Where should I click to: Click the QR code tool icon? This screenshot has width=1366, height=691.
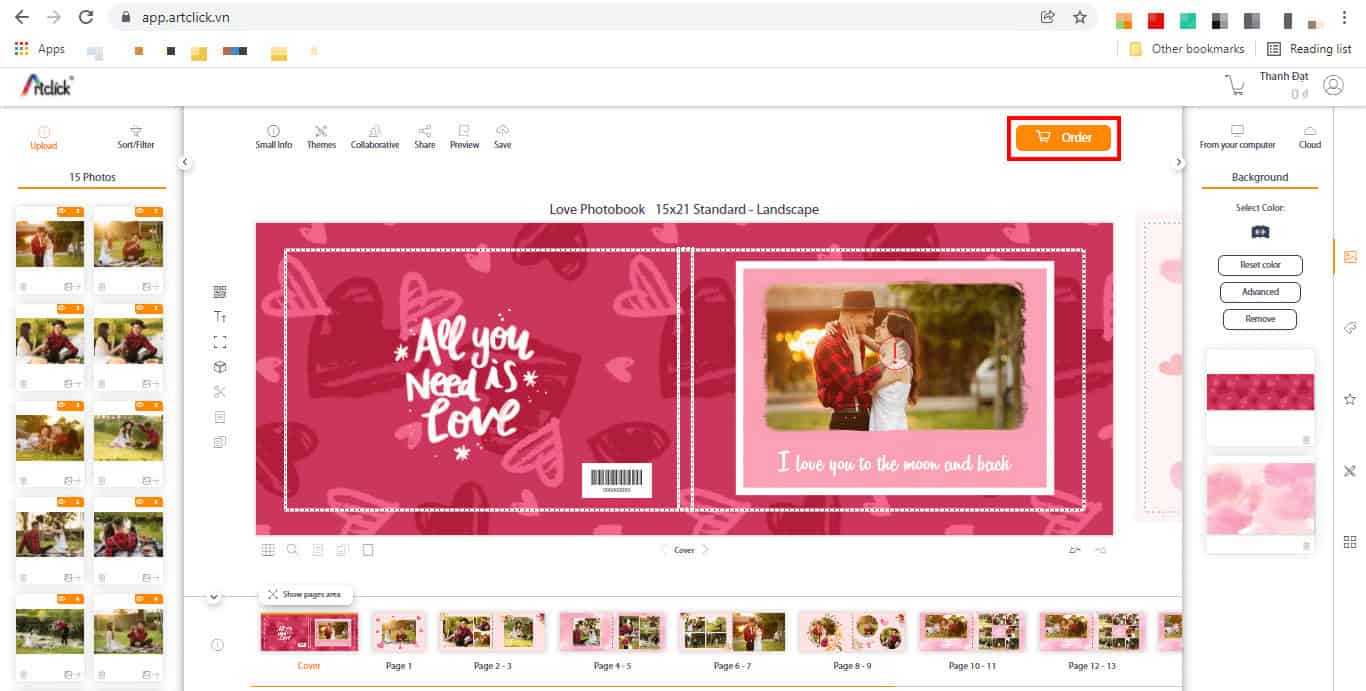(220, 291)
